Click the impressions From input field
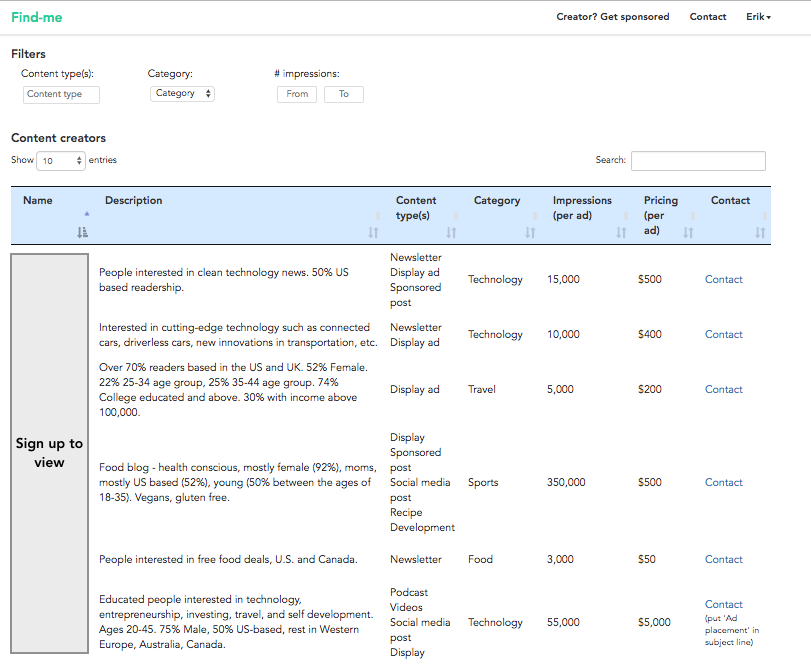This screenshot has height=669, width=811. click(297, 94)
